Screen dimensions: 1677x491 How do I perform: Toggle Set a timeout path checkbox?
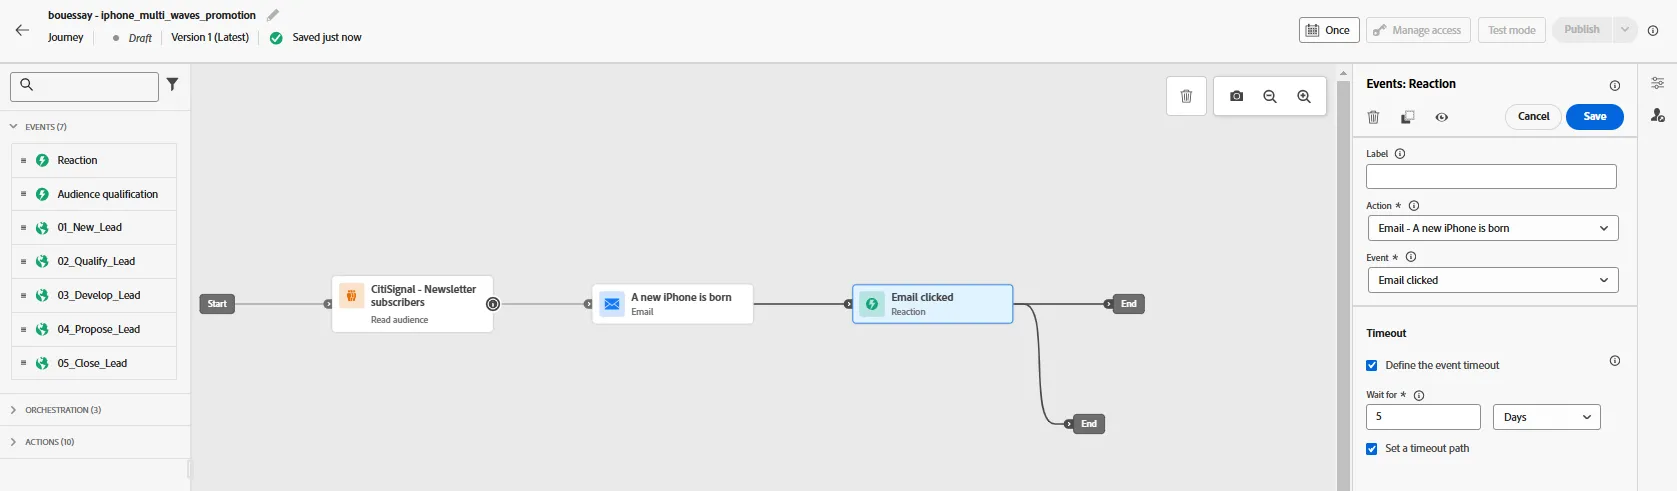(x=1372, y=448)
